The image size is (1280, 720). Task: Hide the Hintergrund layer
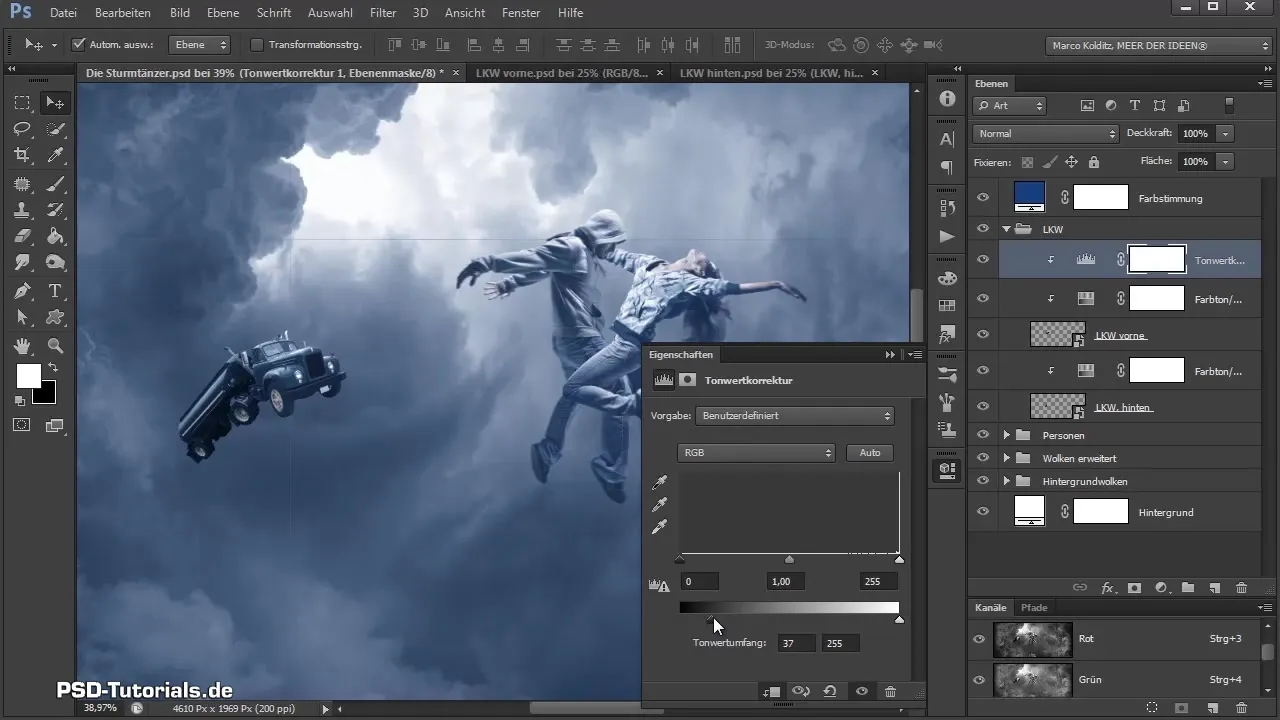coord(983,511)
